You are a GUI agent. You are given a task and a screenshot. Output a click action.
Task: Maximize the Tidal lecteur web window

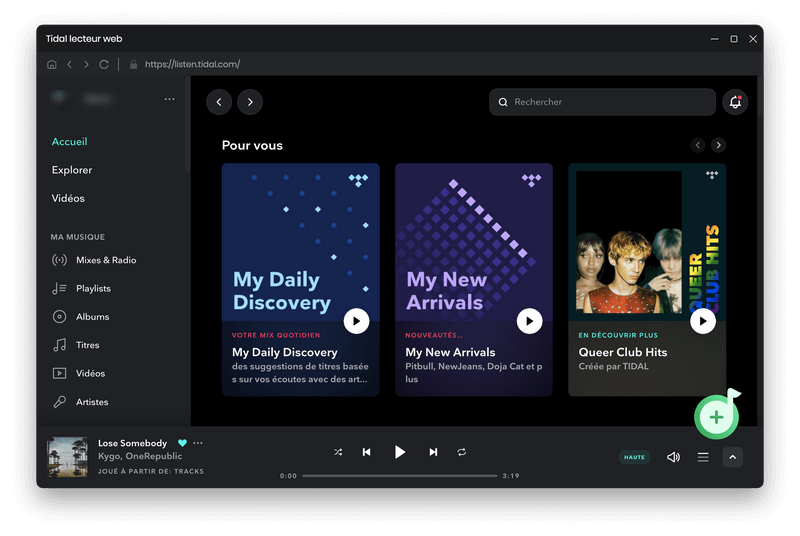[734, 39]
